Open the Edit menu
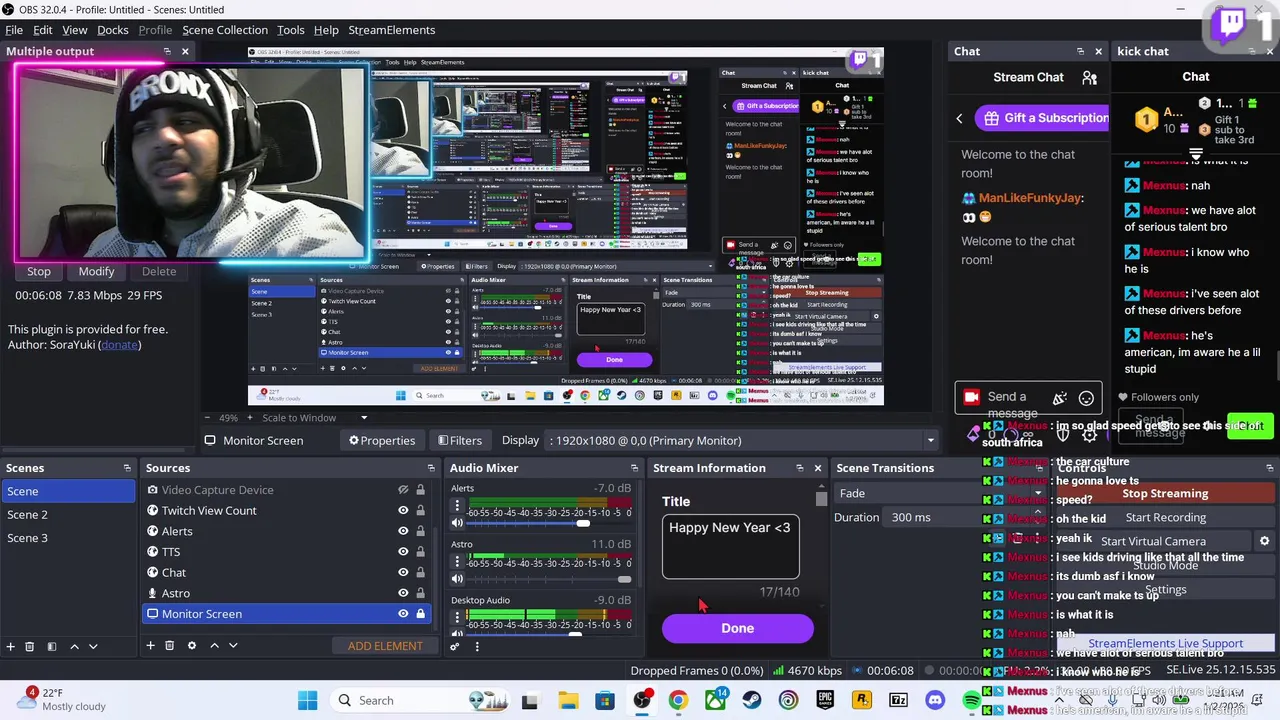1280x720 pixels. click(x=43, y=30)
